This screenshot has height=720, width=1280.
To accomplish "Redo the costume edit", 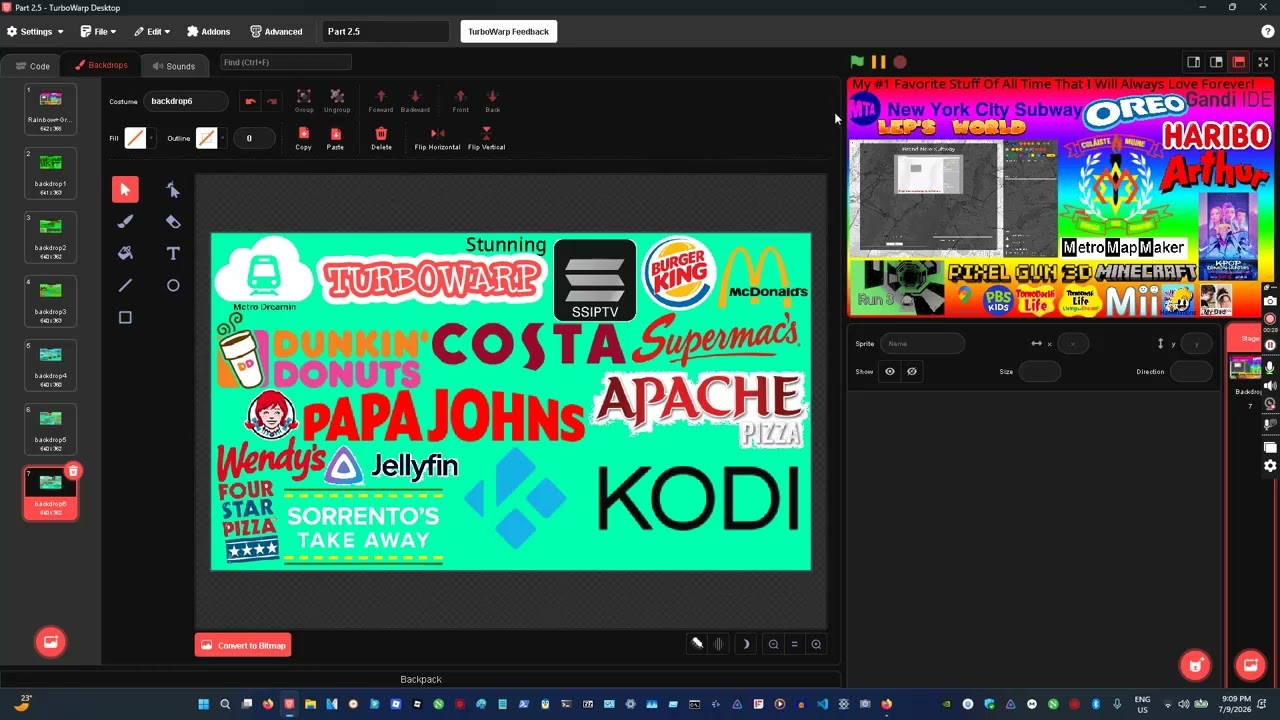I will tap(271, 101).
